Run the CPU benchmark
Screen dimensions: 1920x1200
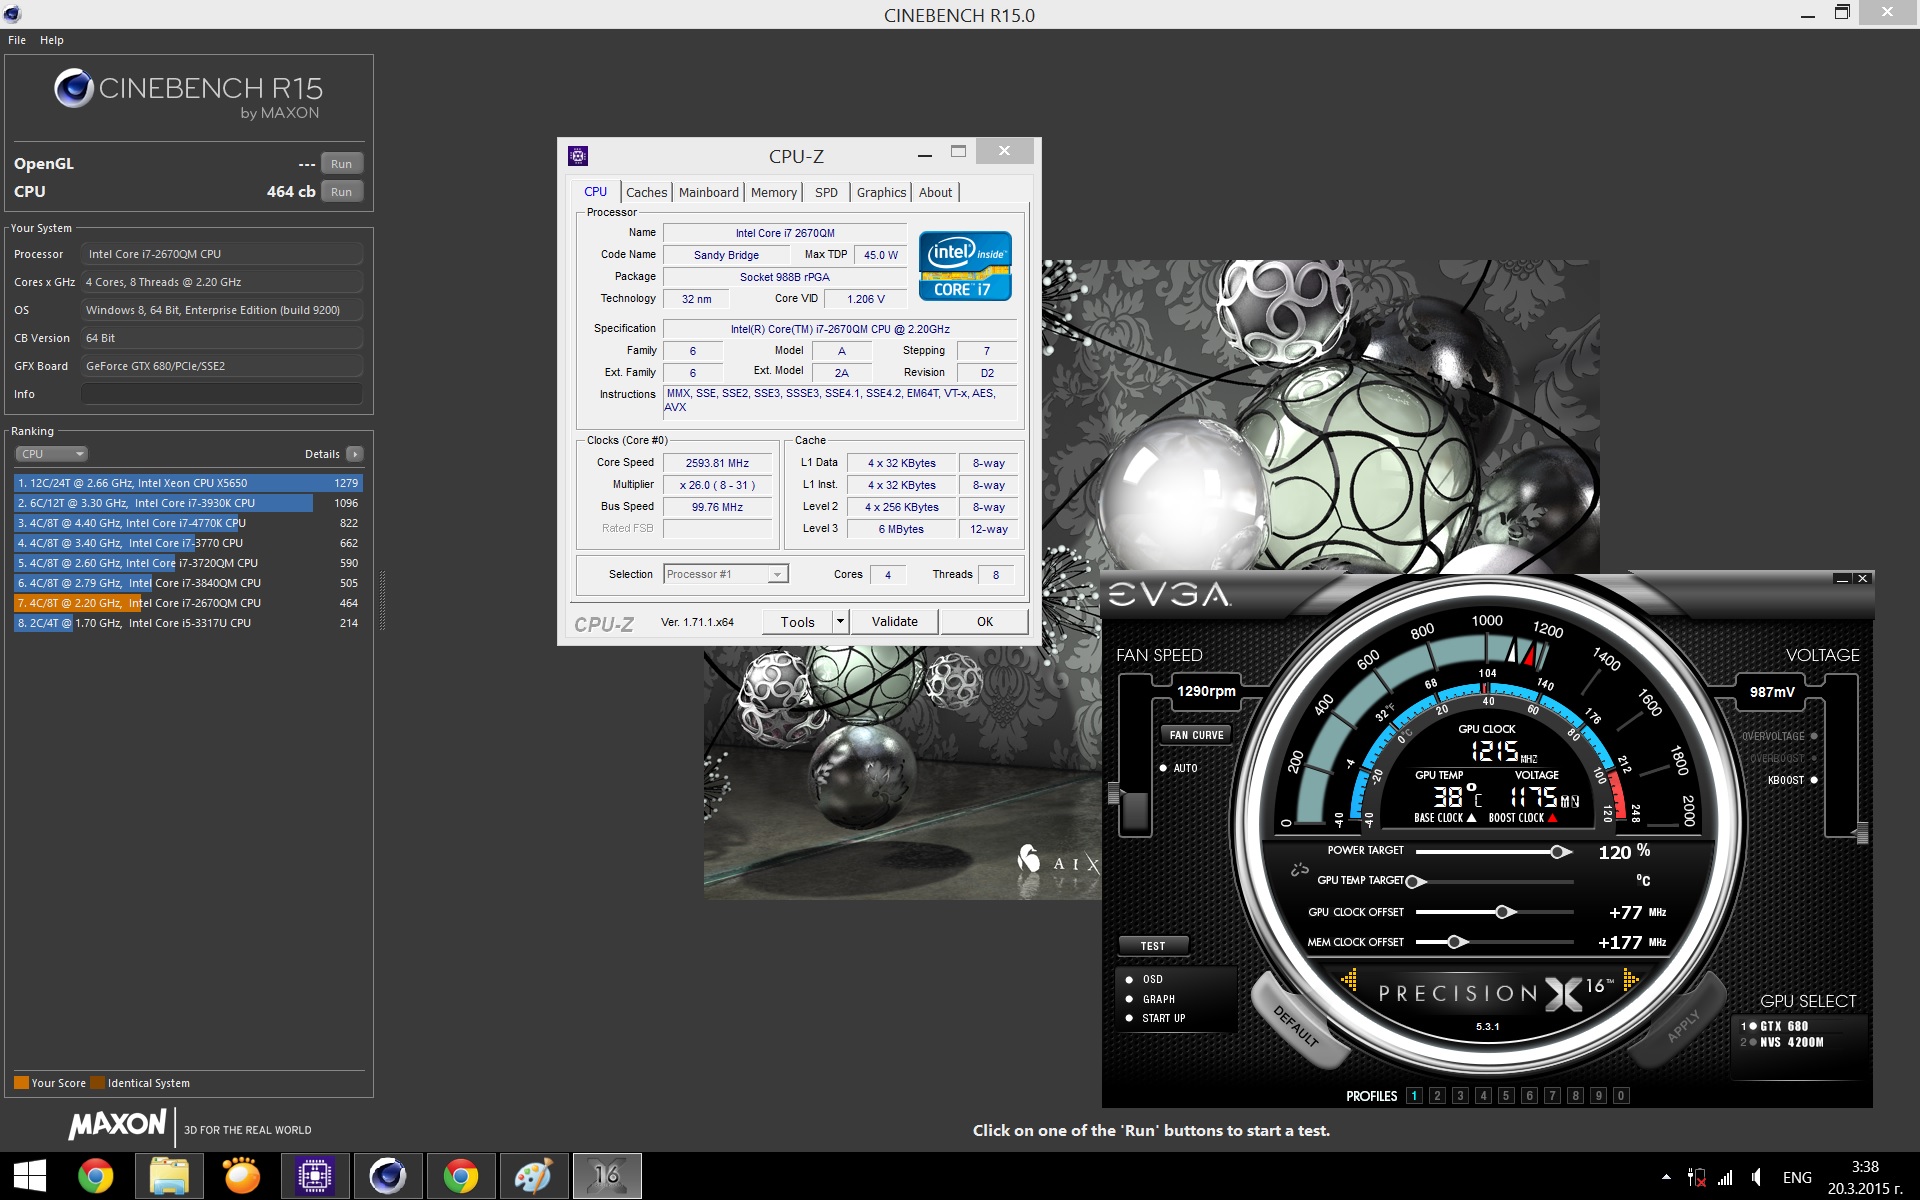341,192
